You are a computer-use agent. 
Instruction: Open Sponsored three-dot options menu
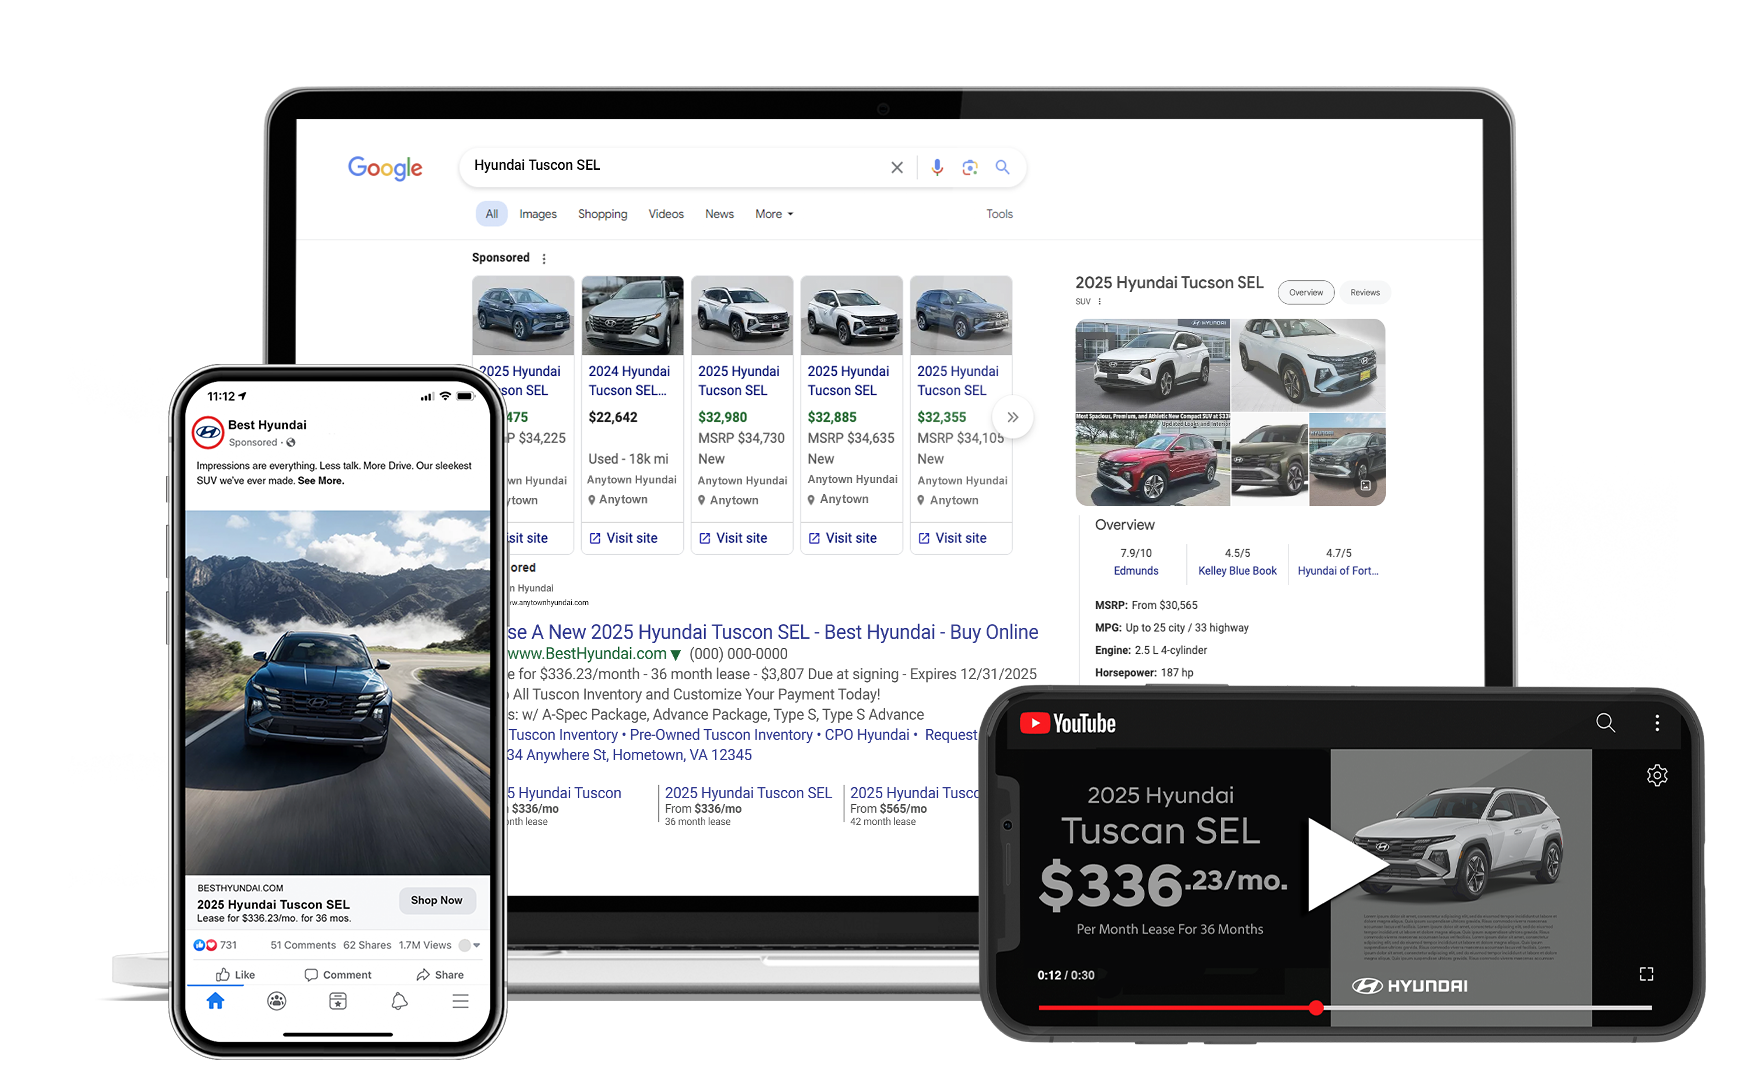[x=544, y=258]
